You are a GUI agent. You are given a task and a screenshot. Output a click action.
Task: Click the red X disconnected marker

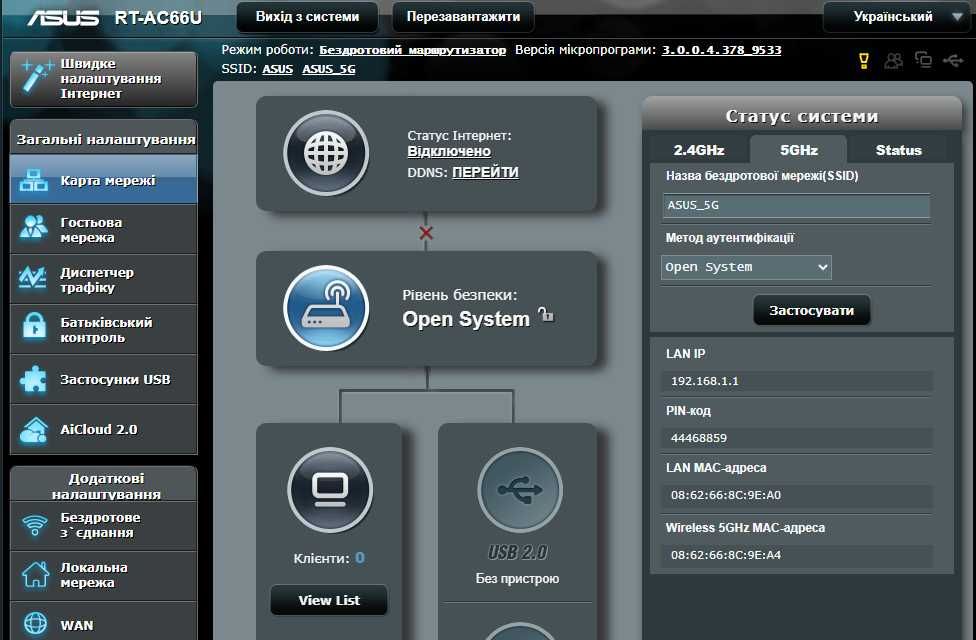pyautogui.click(x=426, y=233)
